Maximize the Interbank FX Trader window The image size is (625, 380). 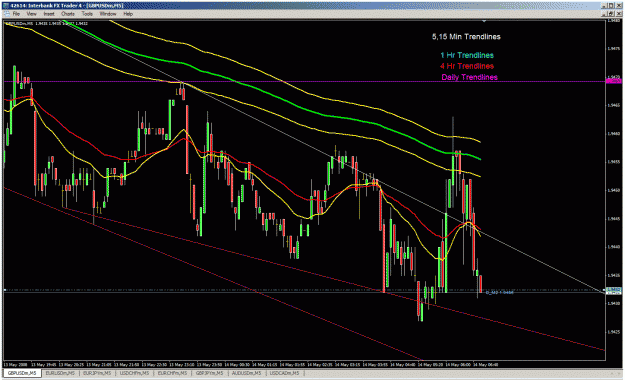coord(611,6)
